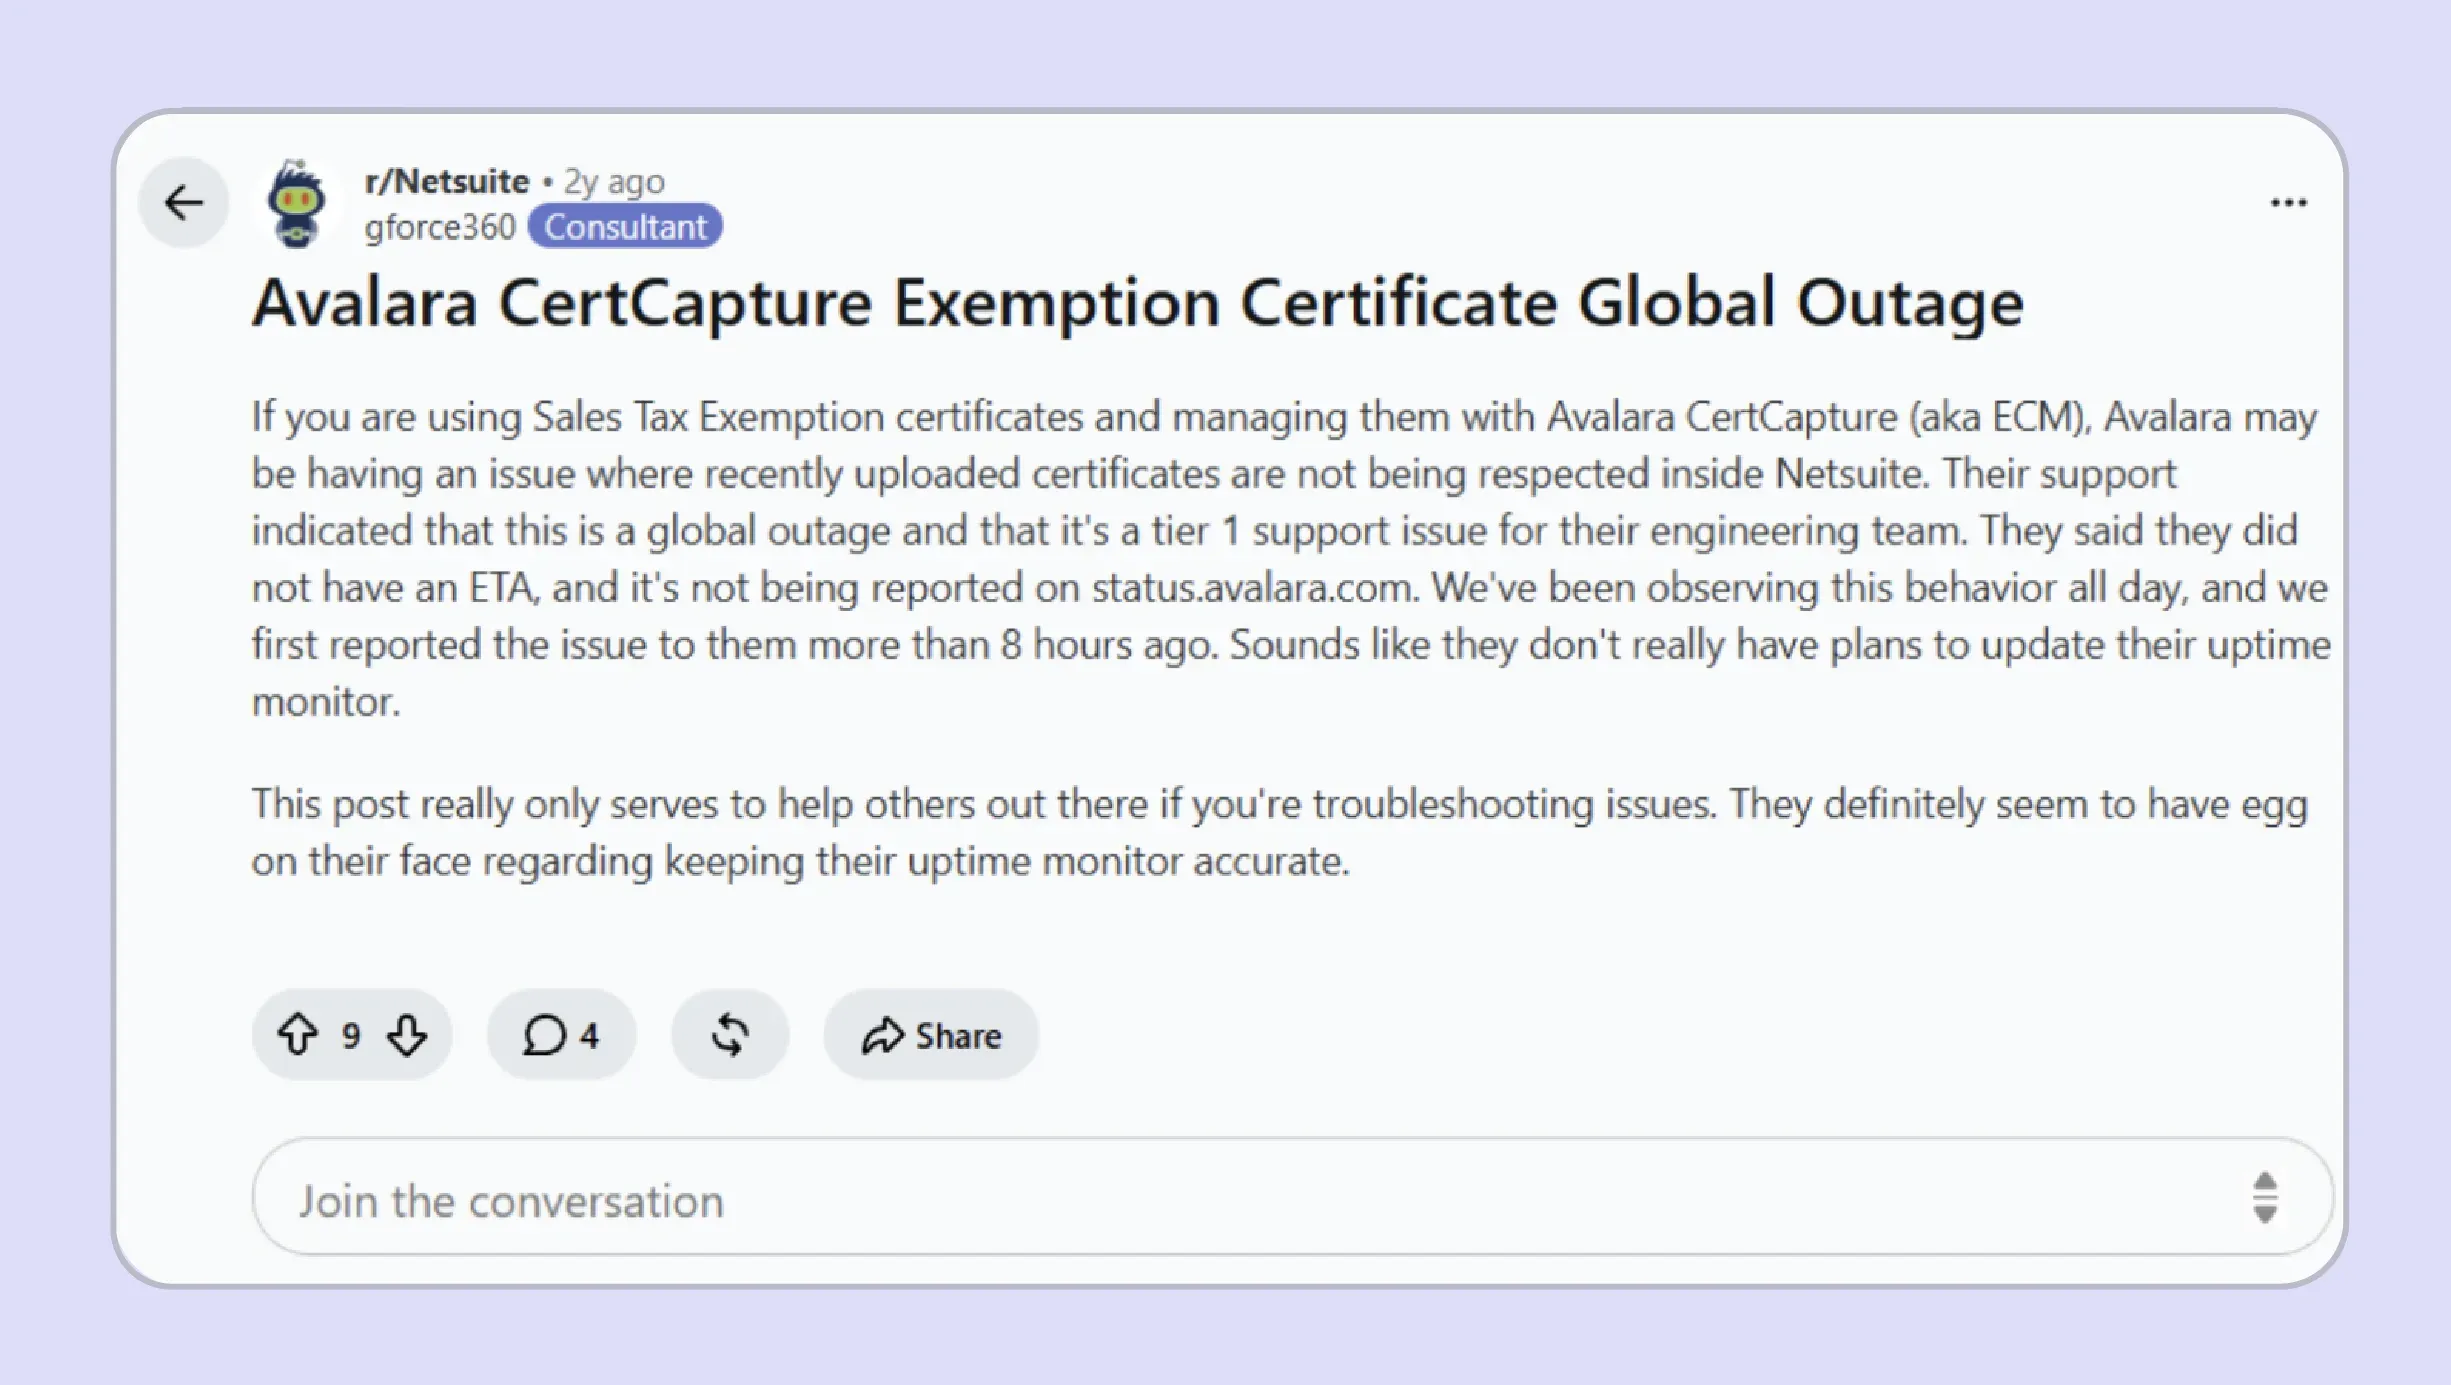Screen dimensions: 2451x1385
Task: Downvote the Avalara outage post
Action: (x=407, y=1034)
